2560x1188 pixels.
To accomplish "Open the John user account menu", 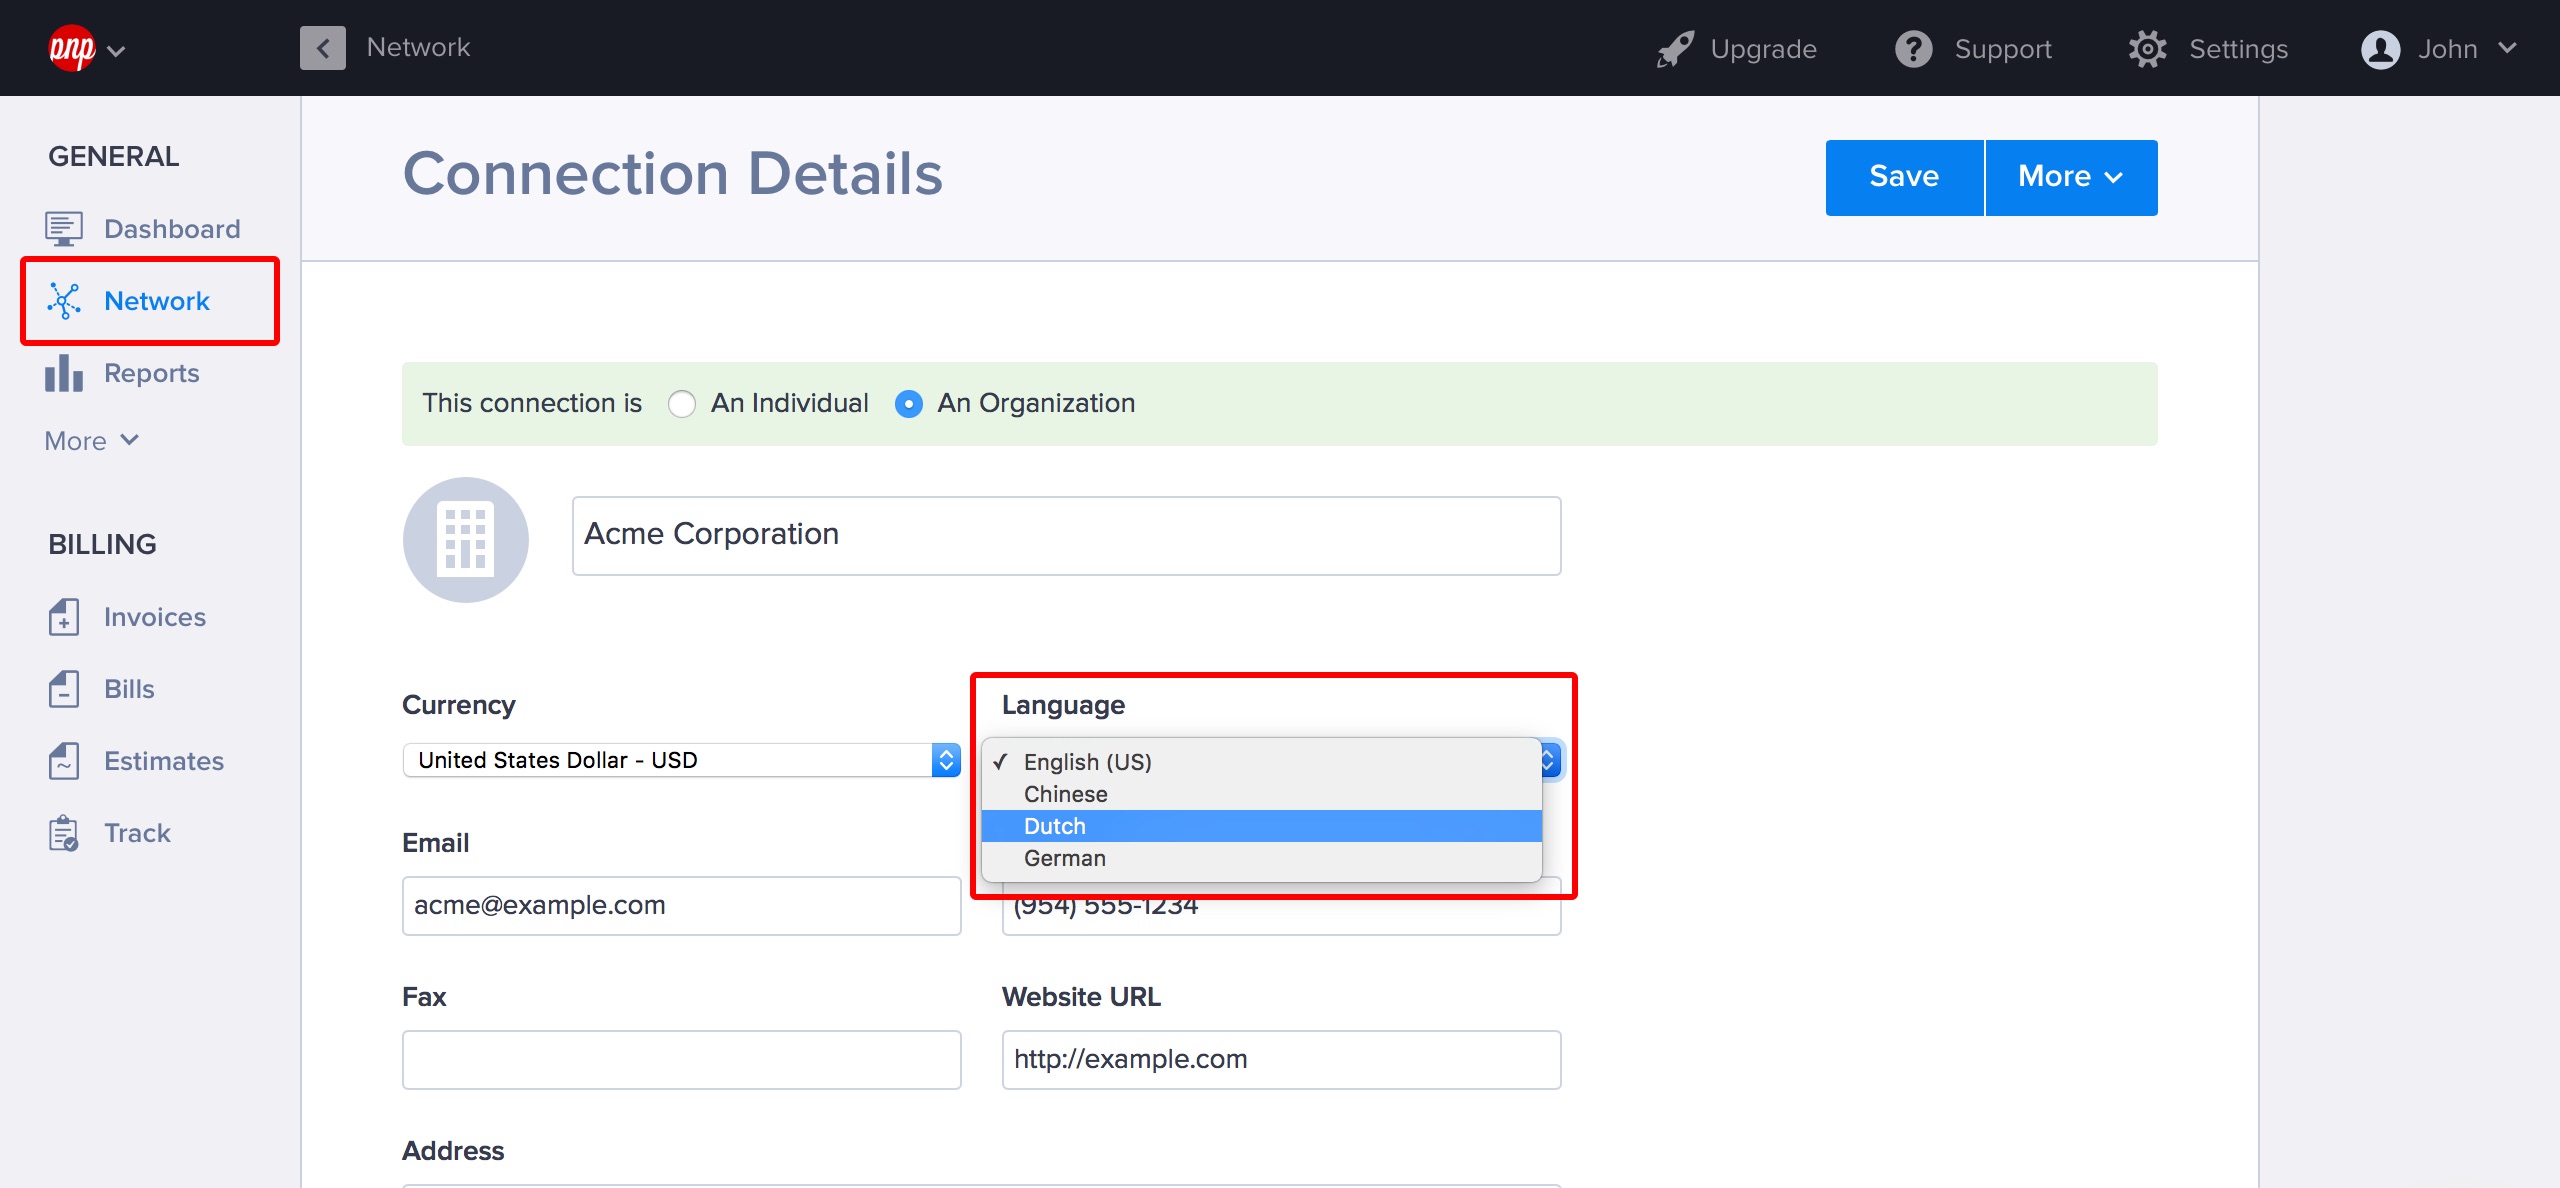I will pyautogui.click(x=2438, y=49).
